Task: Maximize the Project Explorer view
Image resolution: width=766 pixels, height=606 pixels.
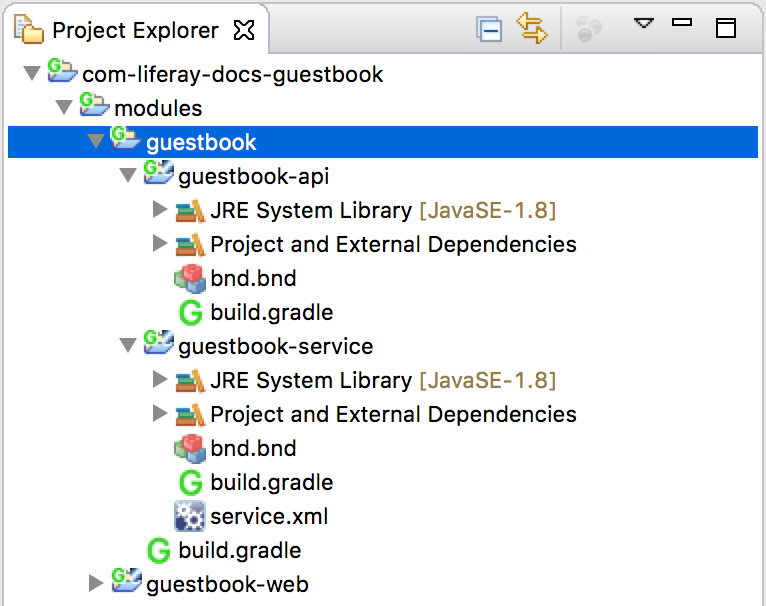Action: click(x=726, y=28)
